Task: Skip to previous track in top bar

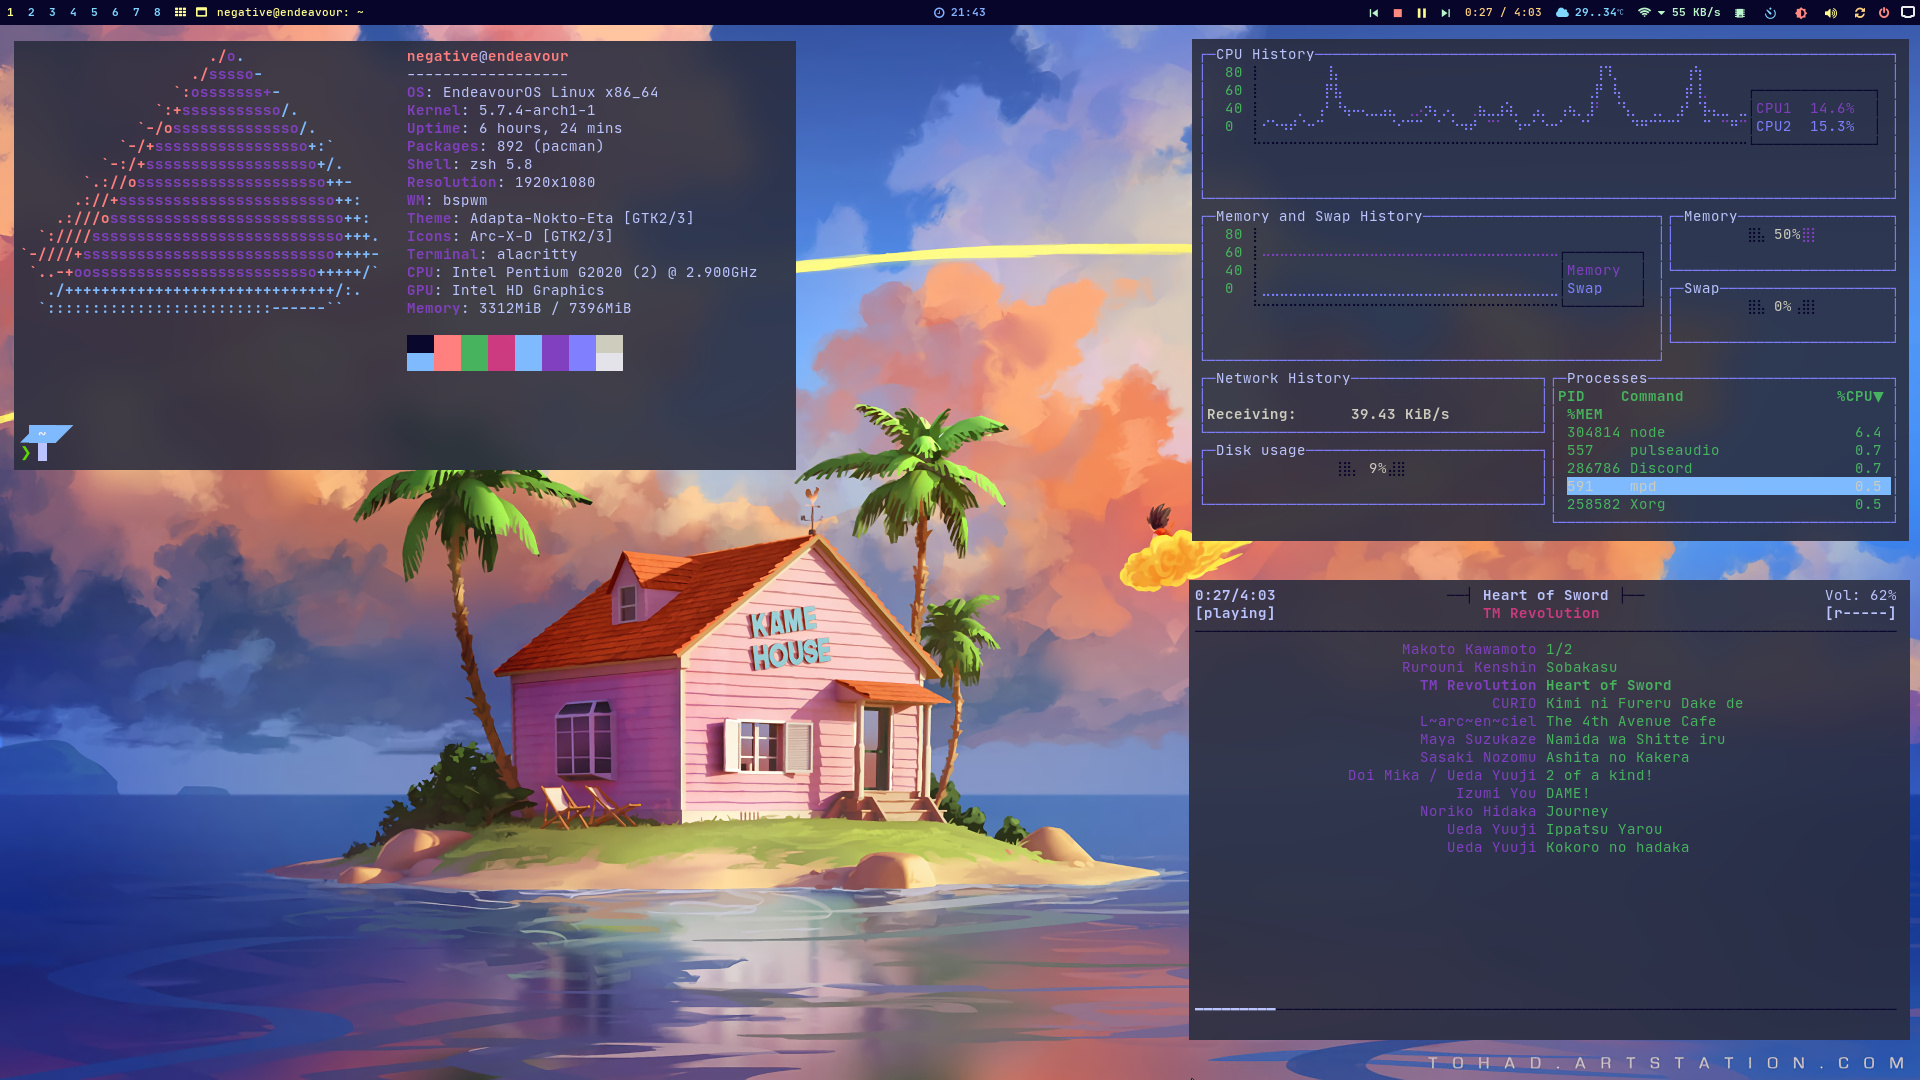Action: 1373,13
